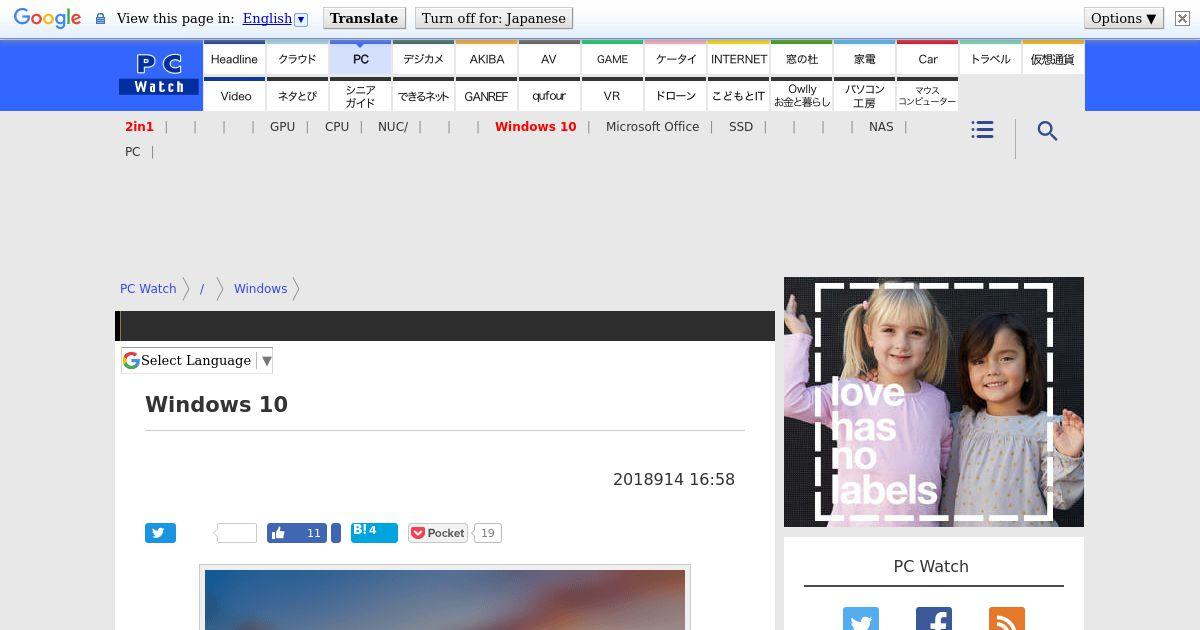Open the できるネット tab
This screenshot has height=630, width=1200.
coord(423,96)
